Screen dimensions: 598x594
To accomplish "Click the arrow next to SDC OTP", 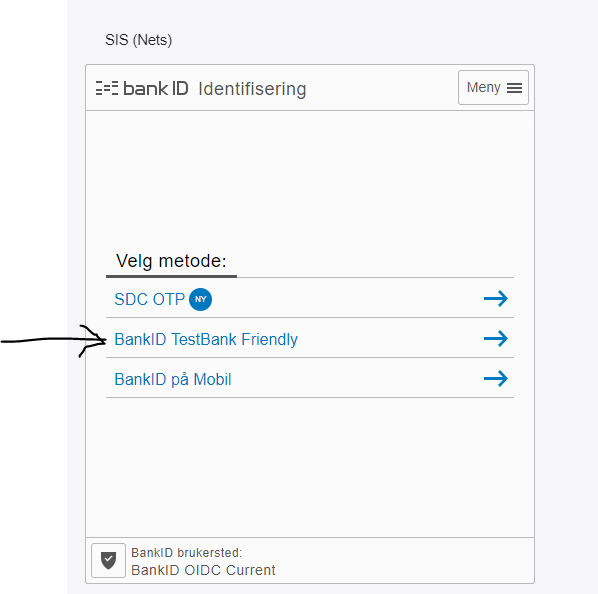I will pyautogui.click(x=496, y=298).
